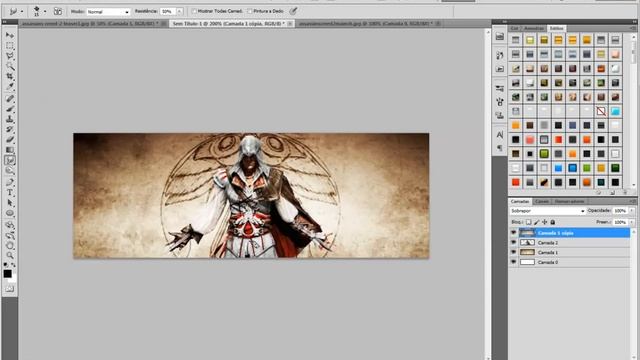Select the 3D Object Rotate tool

coord(10,225)
